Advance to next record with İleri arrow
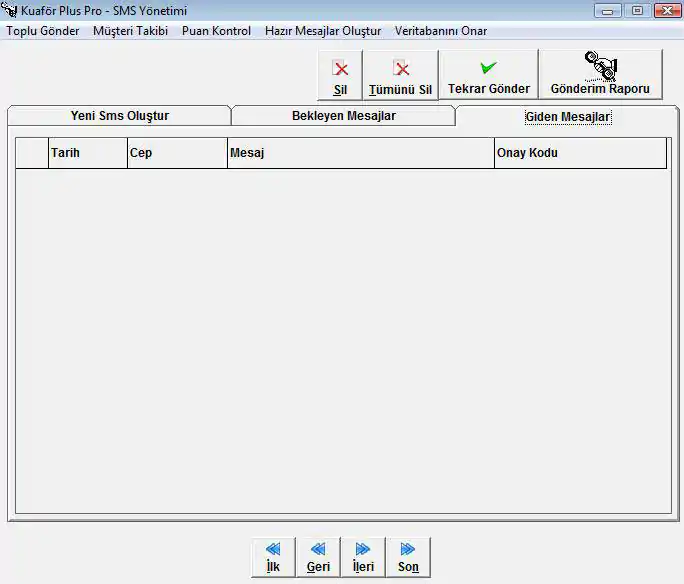The height and width of the screenshot is (584, 684). pos(363,550)
